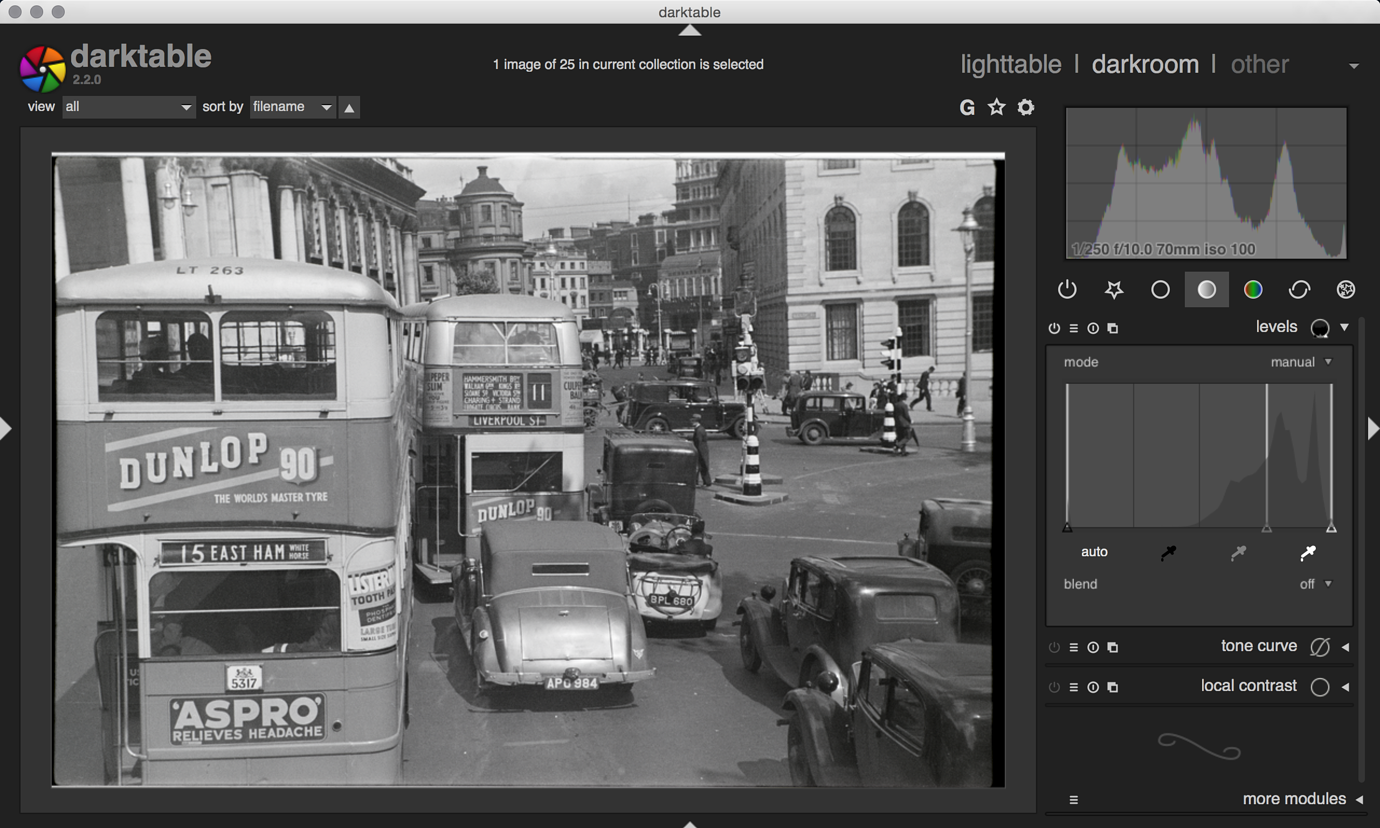Viewport: 1380px width, 828px height.
Task: Open tone curve presets menu
Action: (1074, 647)
